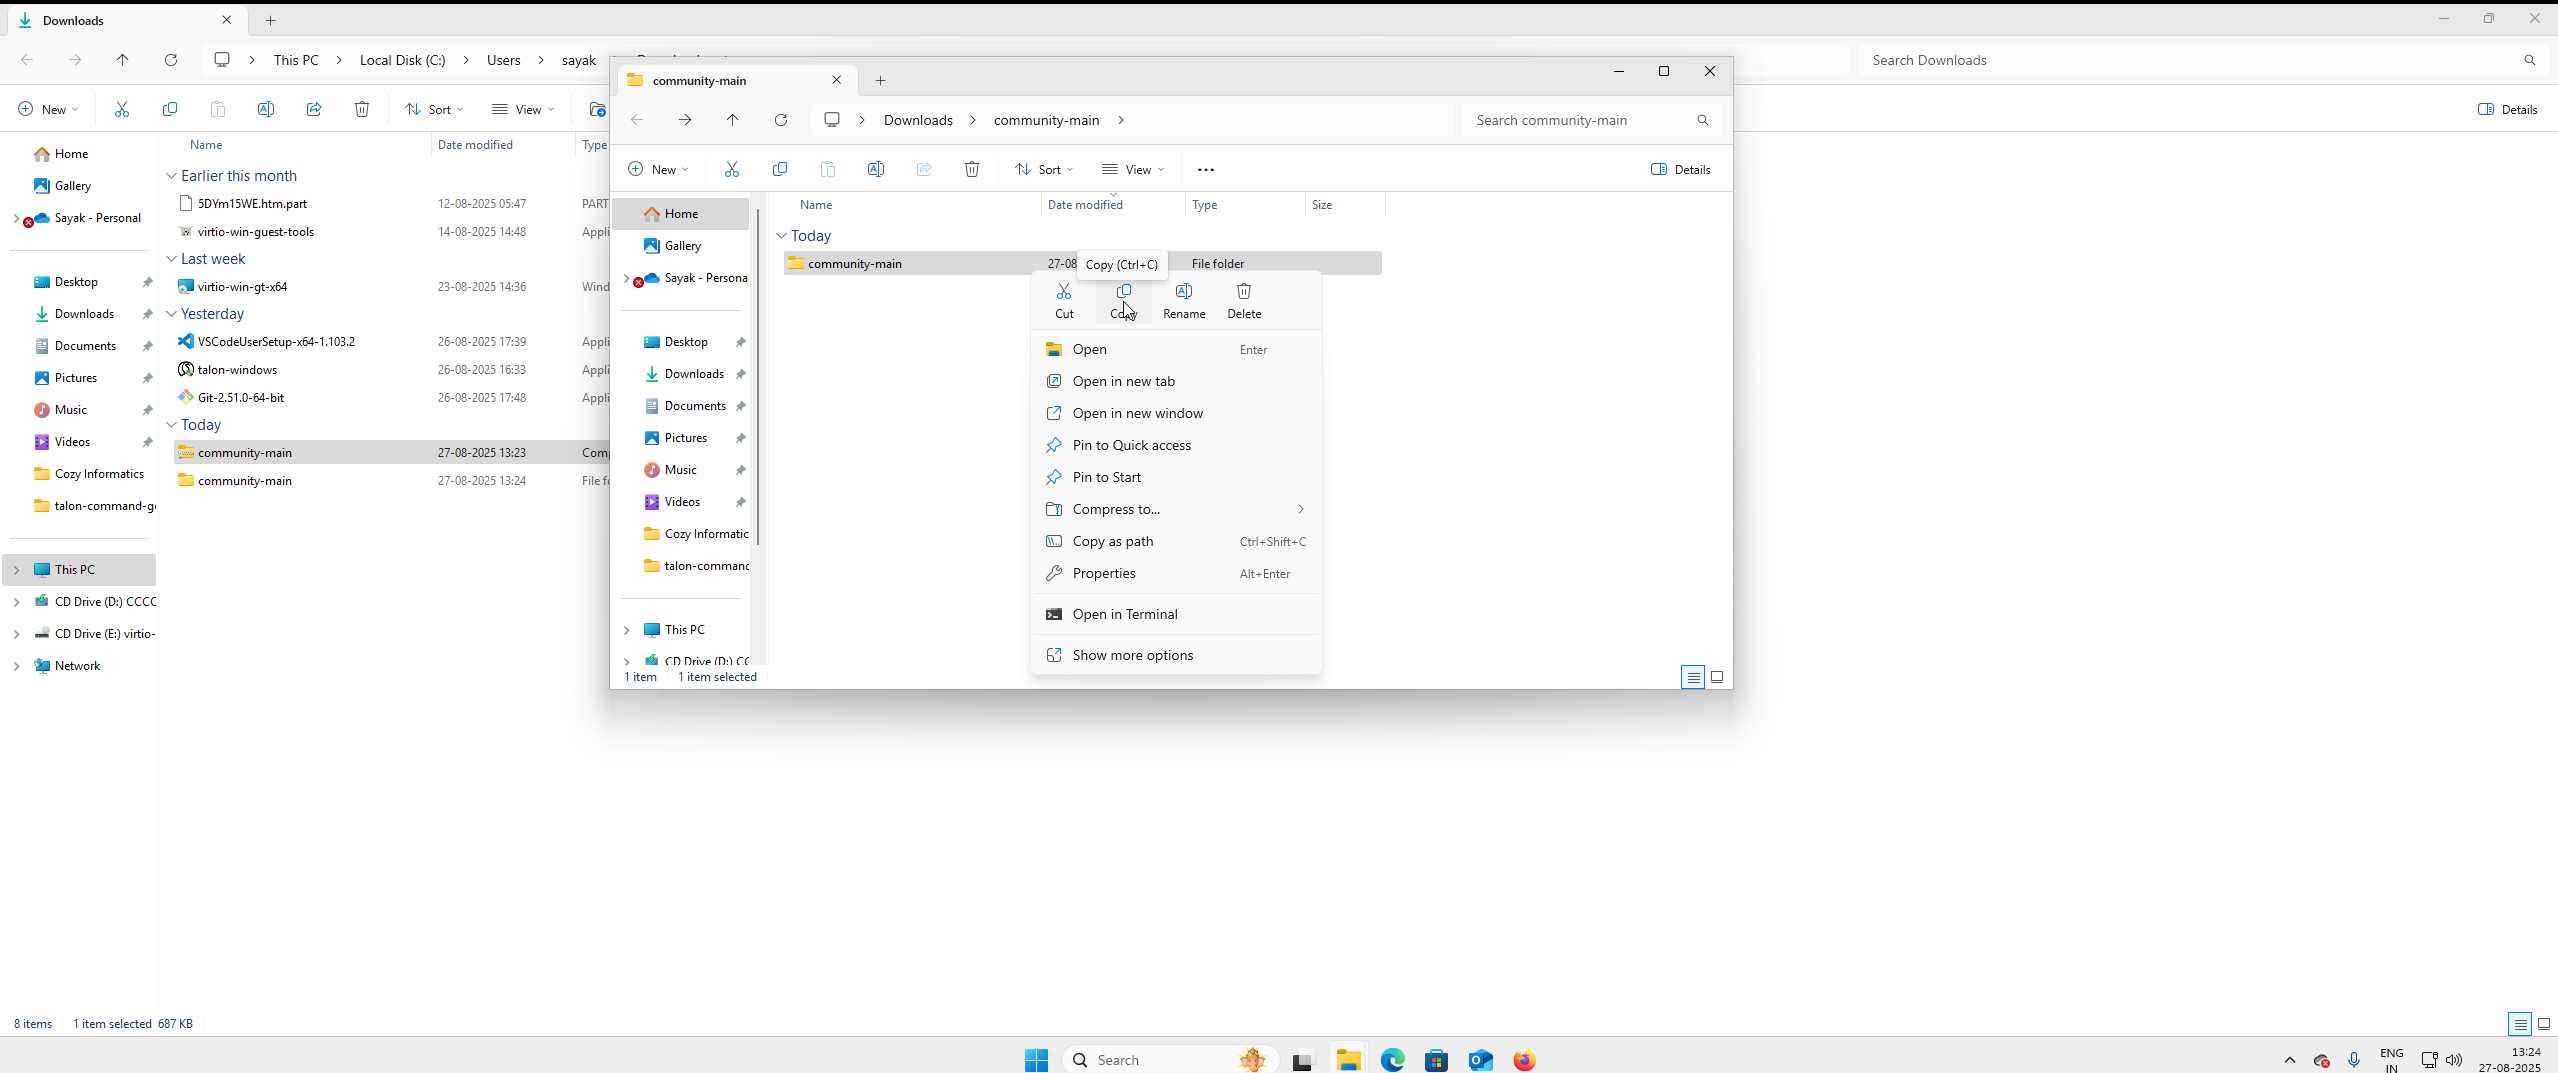Click Users breadcrumb in Downloads window
2558x1073 pixels.
pos(504,60)
